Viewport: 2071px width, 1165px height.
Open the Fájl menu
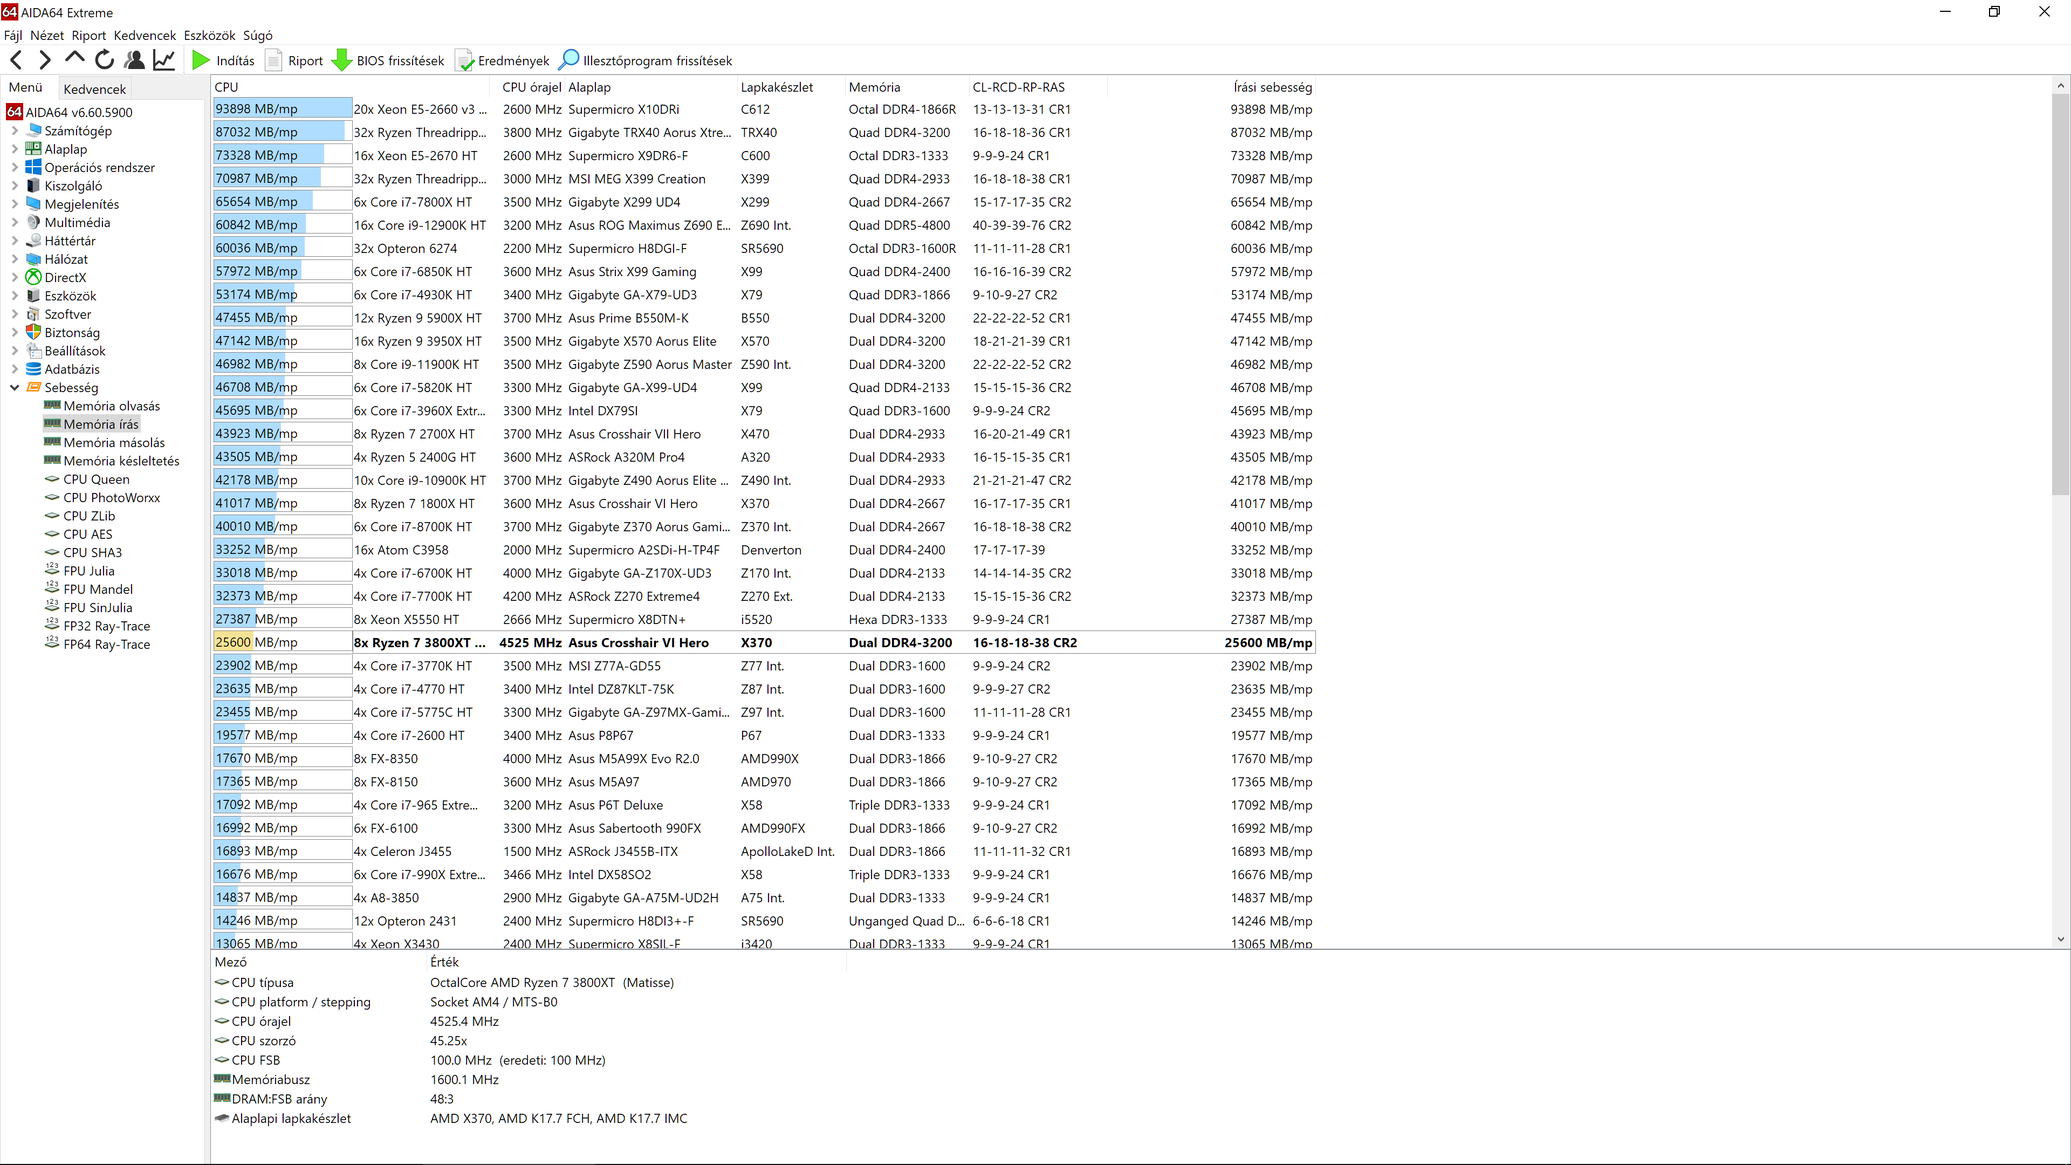[13, 35]
